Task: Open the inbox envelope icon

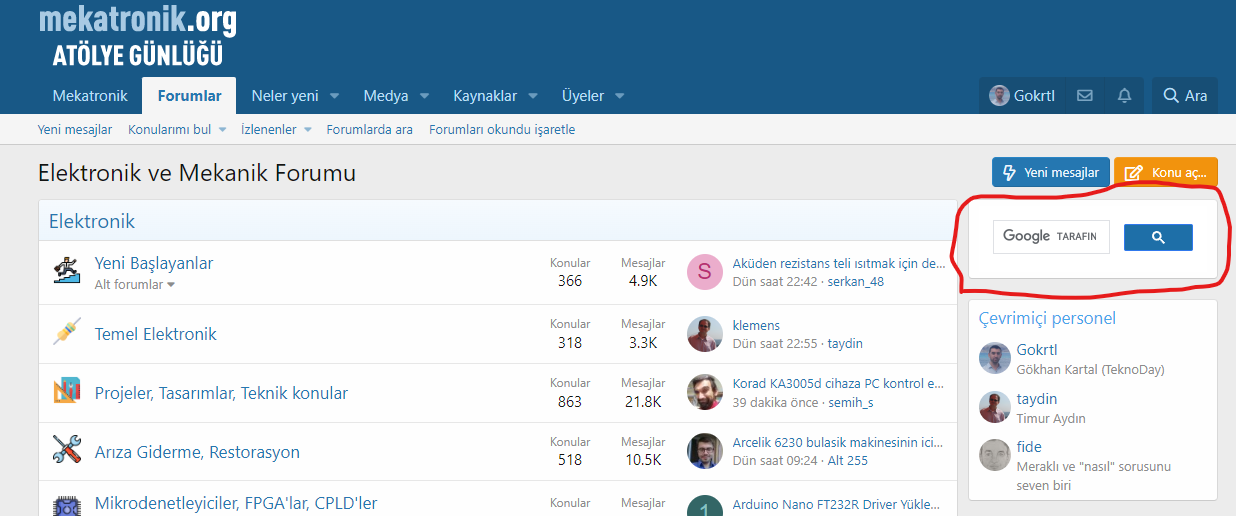Action: tap(1084, 96)
